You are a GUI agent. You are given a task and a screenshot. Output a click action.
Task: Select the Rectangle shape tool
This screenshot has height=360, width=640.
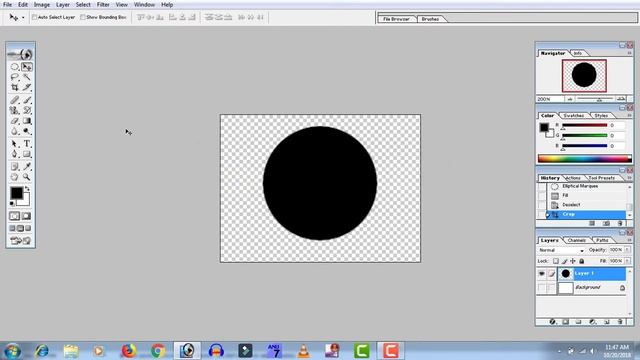27,154
